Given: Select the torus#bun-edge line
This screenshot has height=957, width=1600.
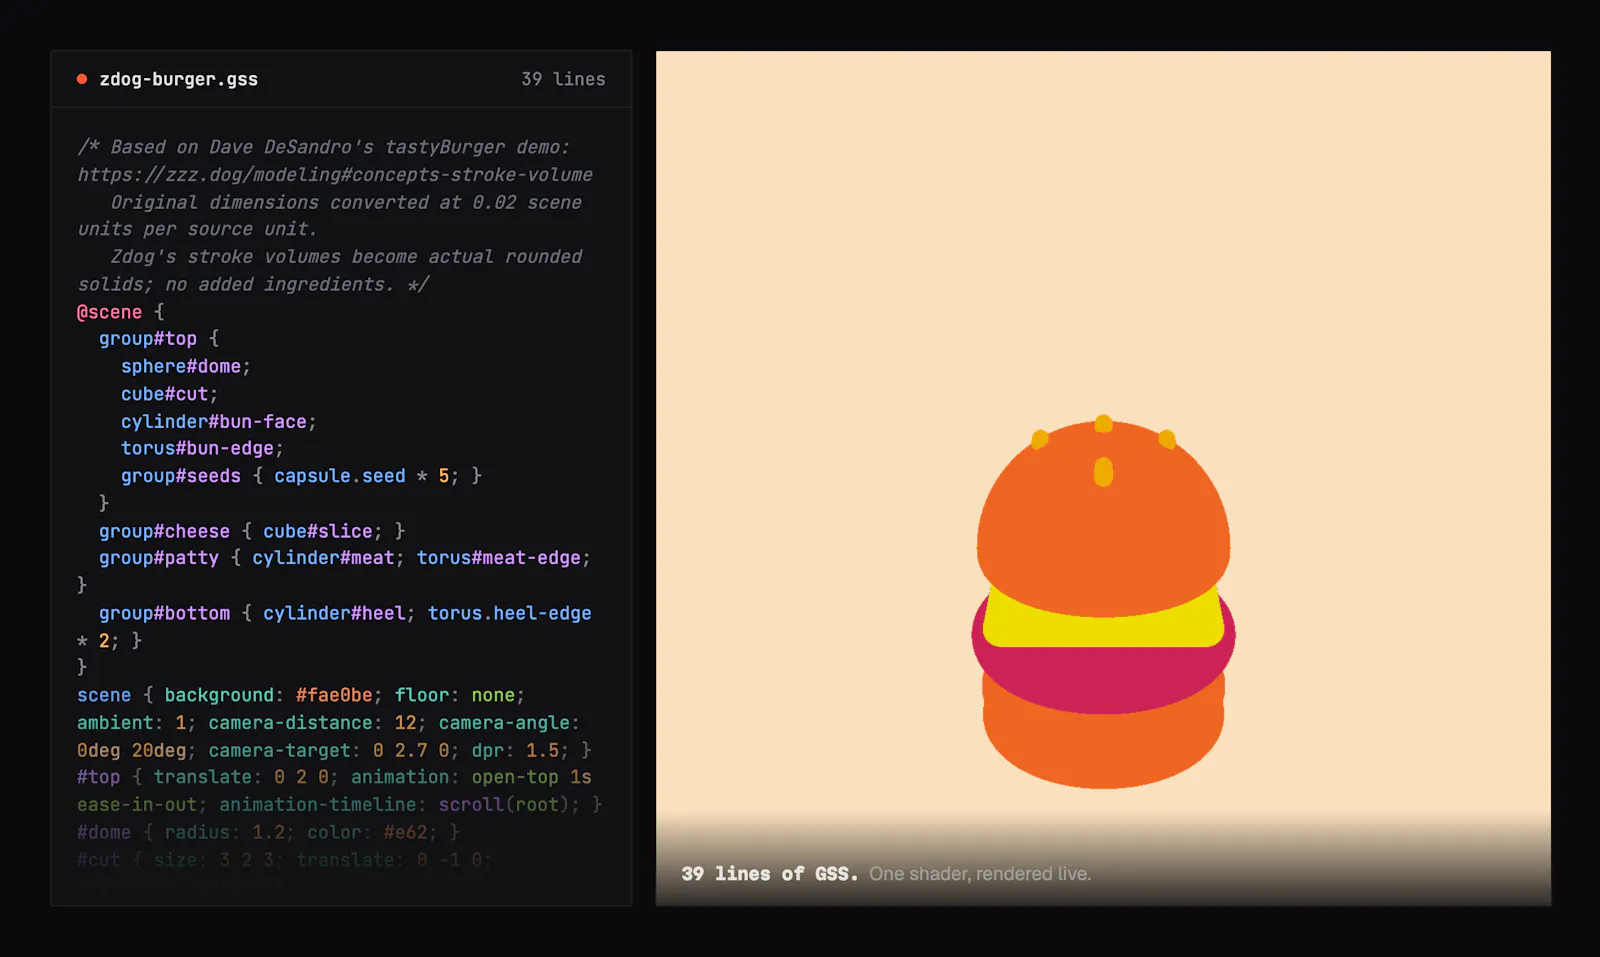Looking at the screenshot, I should [x=202, y=448].
